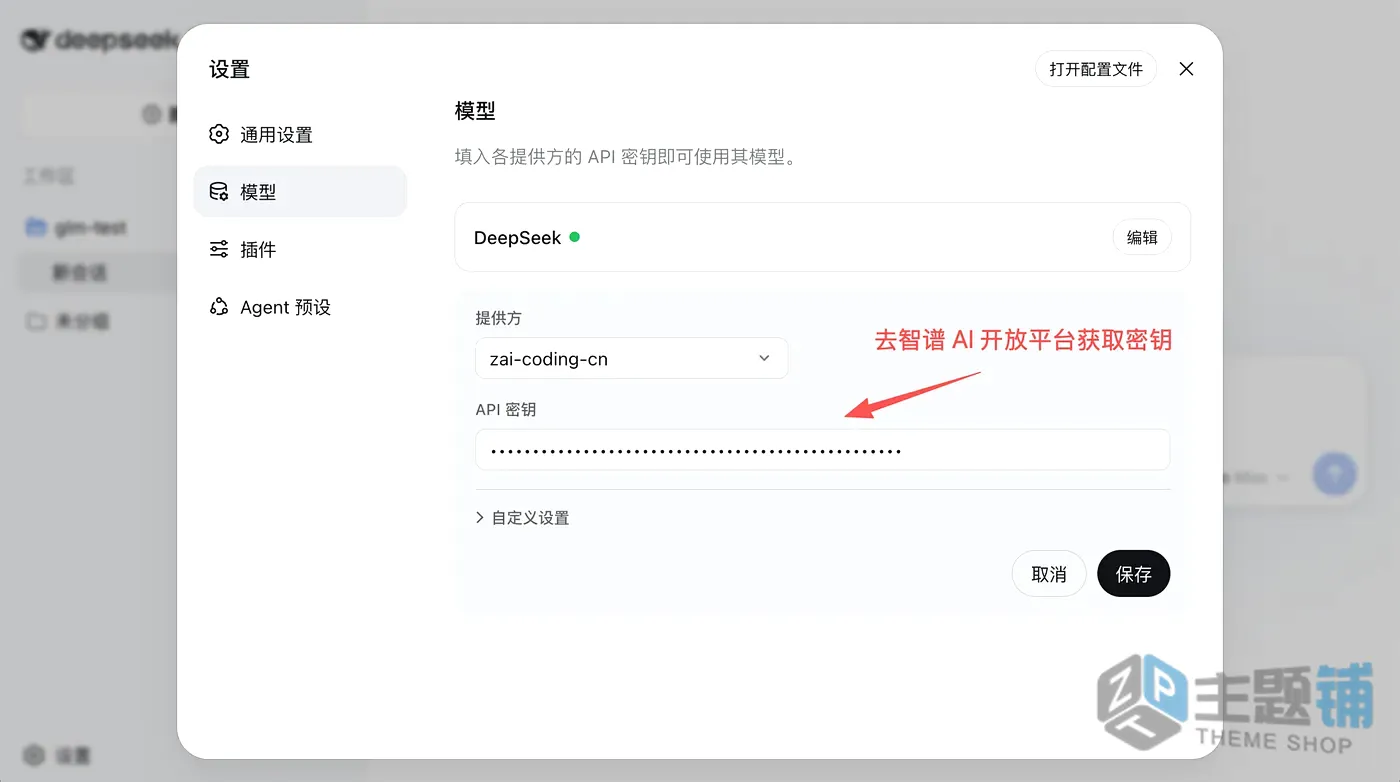This screenshot has width=1400, height=782.
Task: Click the 提供方 field label
Action: tap(498, 318)
